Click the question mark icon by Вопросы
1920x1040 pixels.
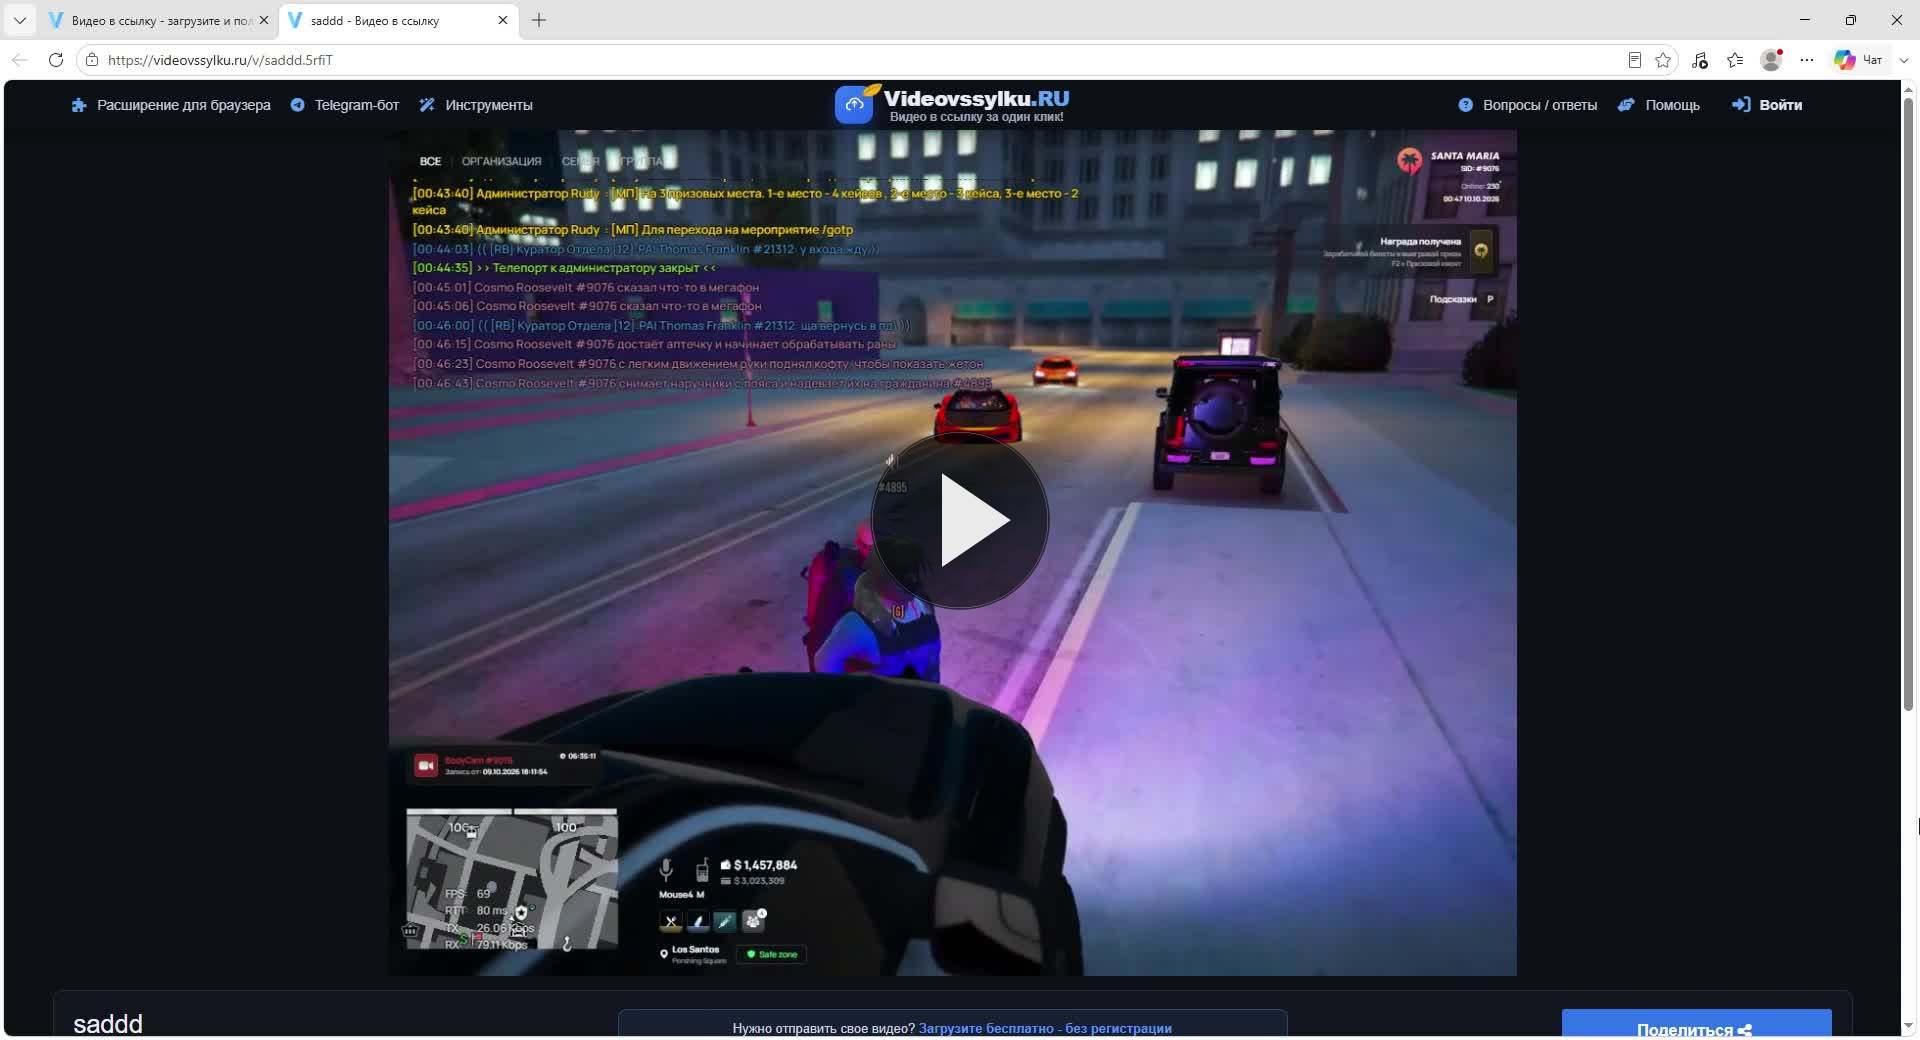pyautogui.click(x=1465, y=105)
